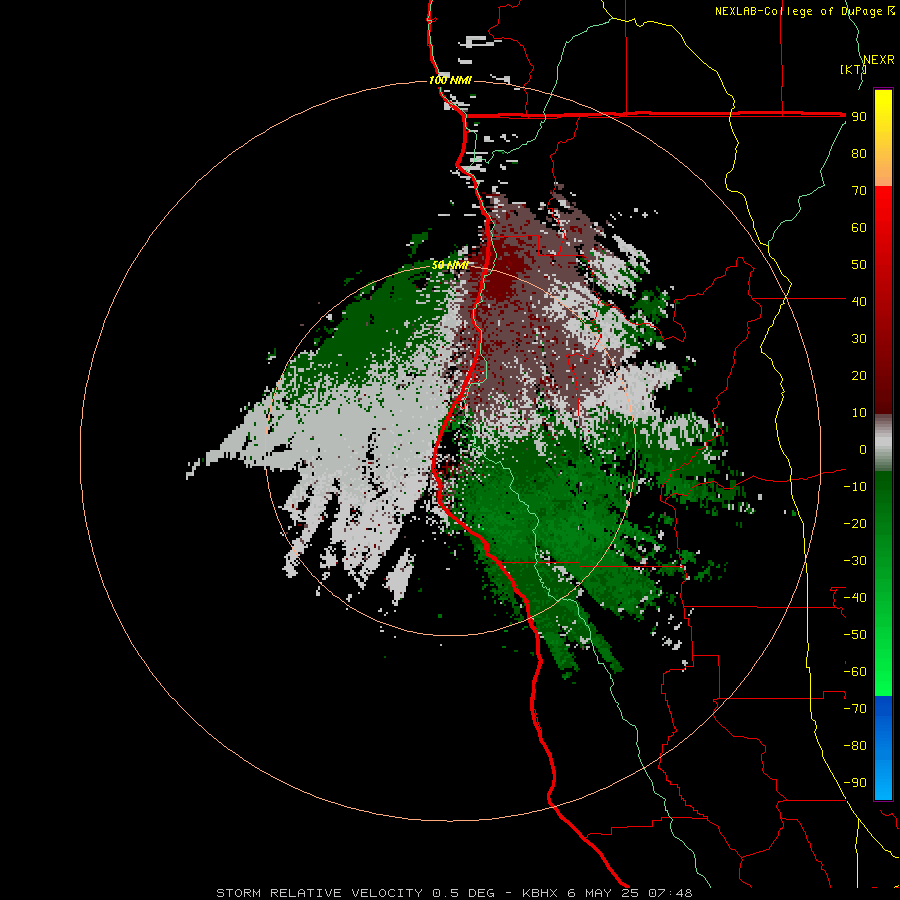Screen dimensions: 900x900
Task: Click the 0 value on velocity scale
Action: [x=863, y=450]
